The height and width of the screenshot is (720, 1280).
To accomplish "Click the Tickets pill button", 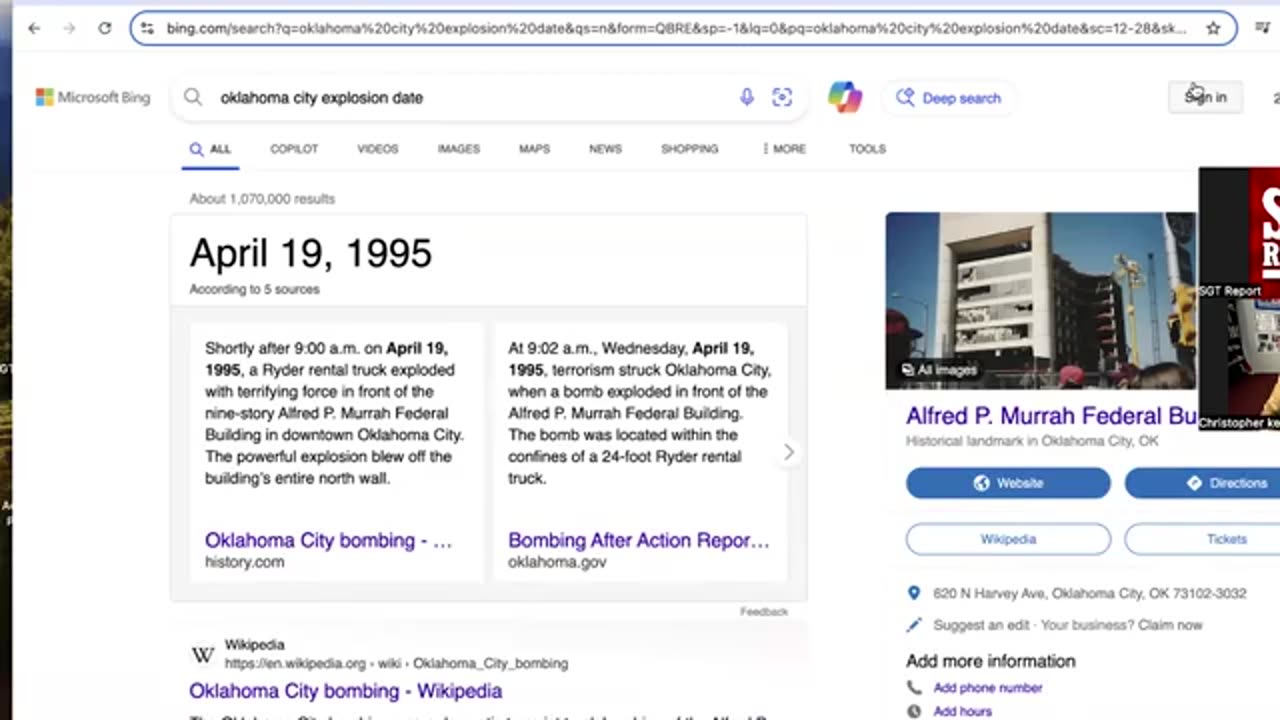I will [1202, 539].
